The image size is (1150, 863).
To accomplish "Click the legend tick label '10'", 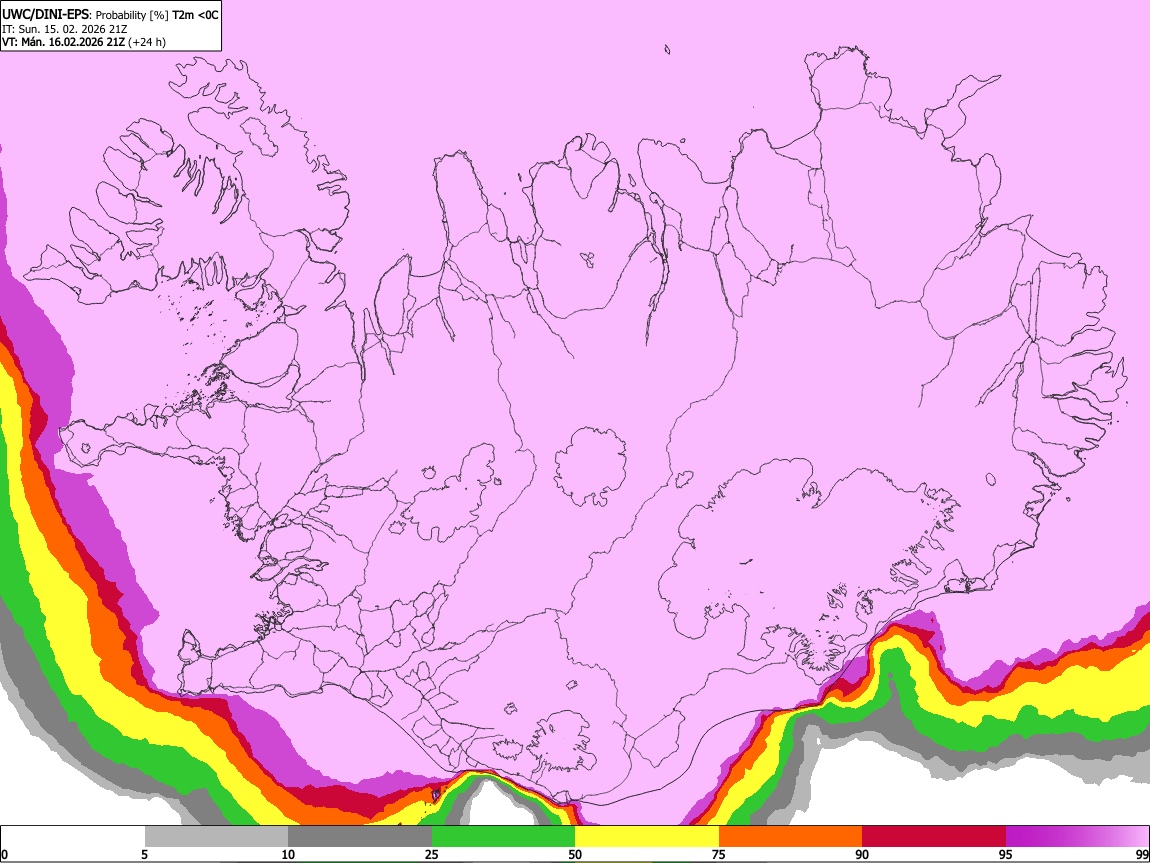I will click(x=288, y=854).
